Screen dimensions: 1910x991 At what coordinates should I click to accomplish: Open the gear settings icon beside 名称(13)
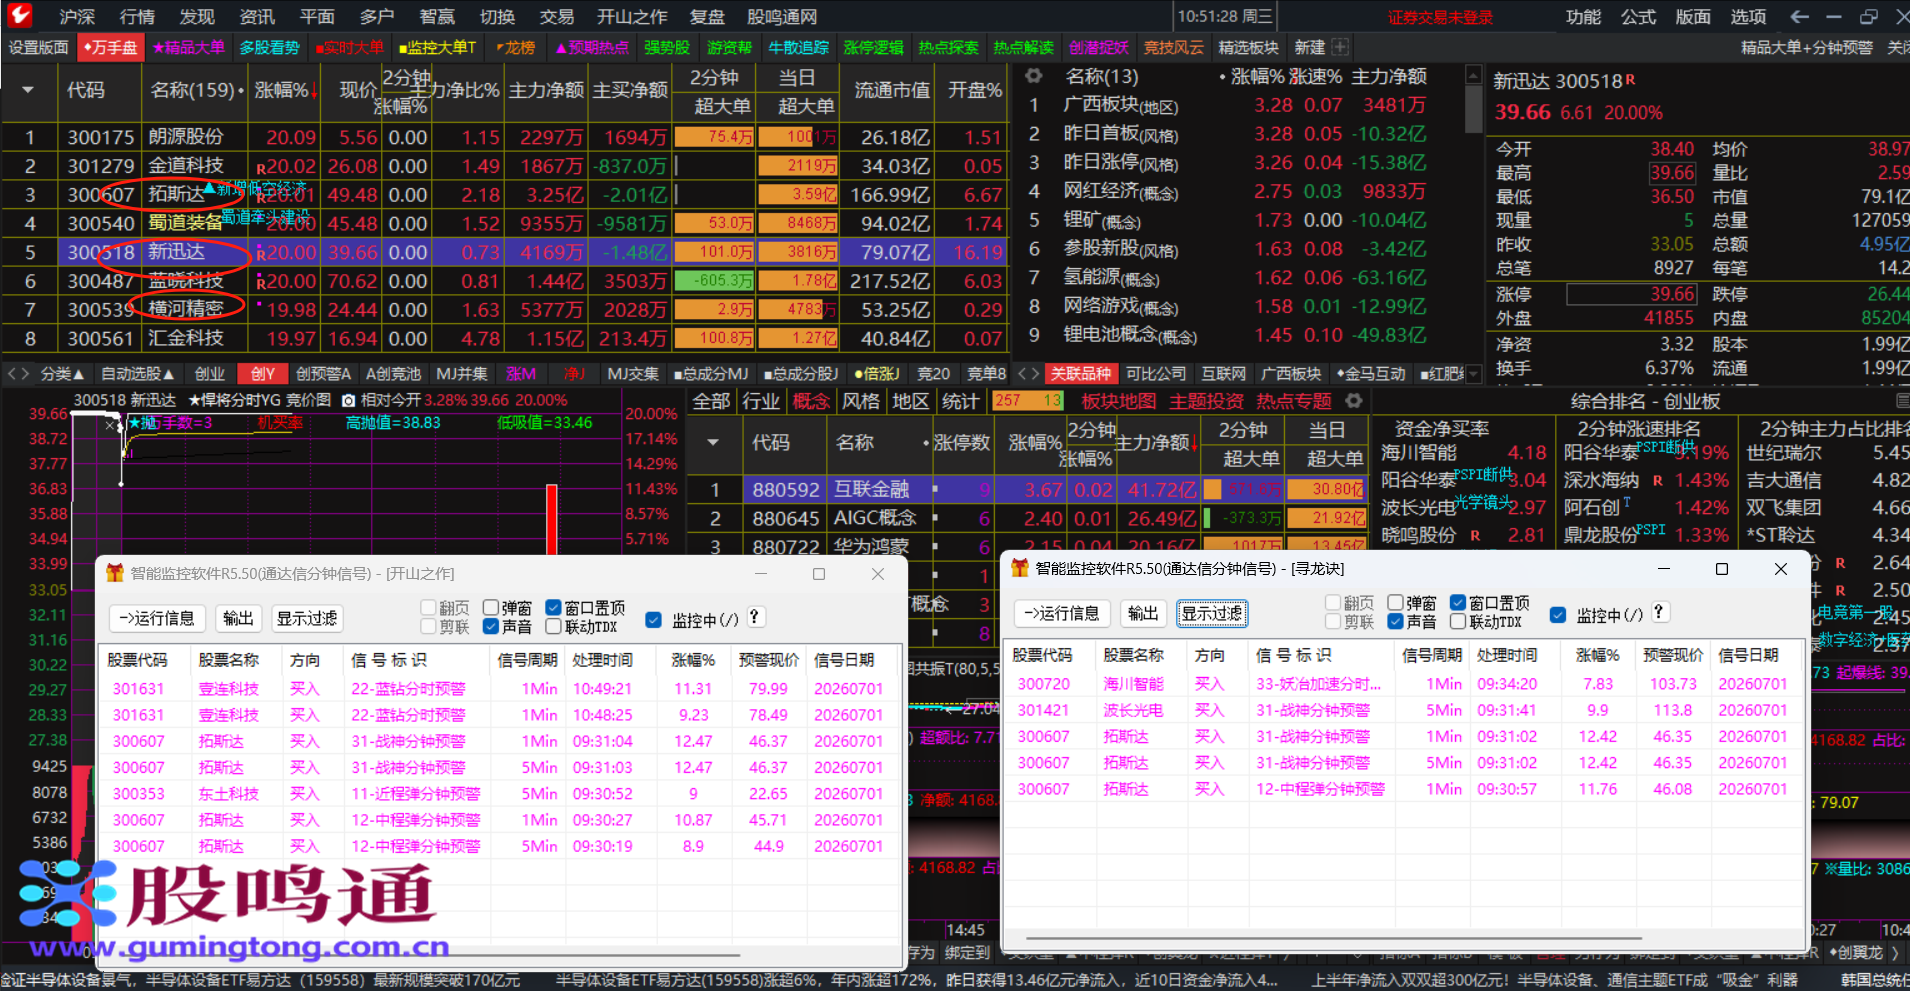(x=1034, y=76)
